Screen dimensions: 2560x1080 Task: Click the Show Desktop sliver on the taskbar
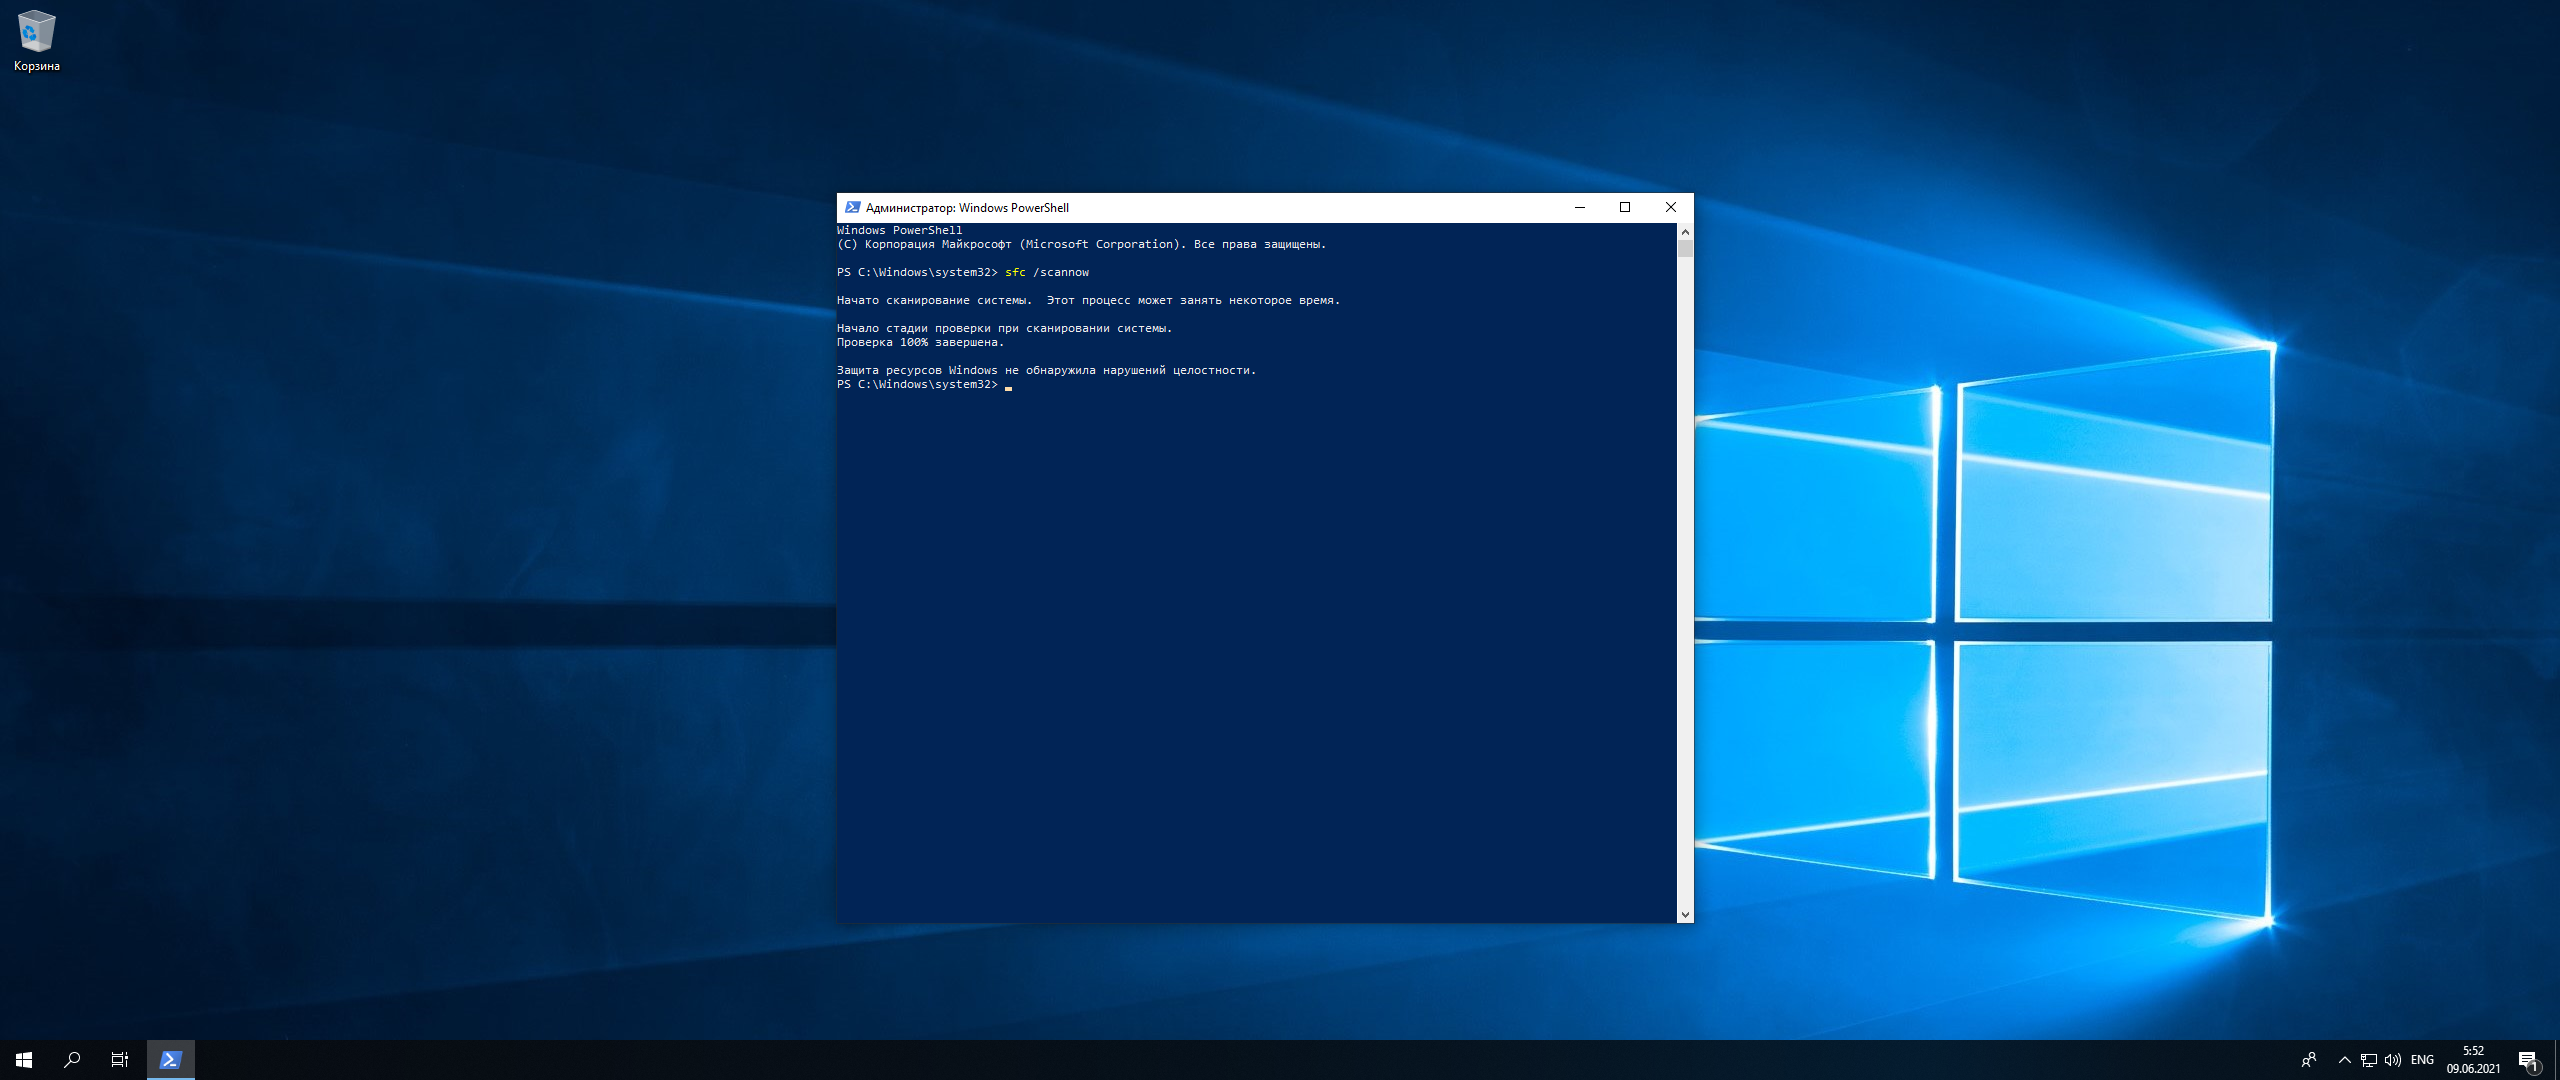(2556, 1060)
